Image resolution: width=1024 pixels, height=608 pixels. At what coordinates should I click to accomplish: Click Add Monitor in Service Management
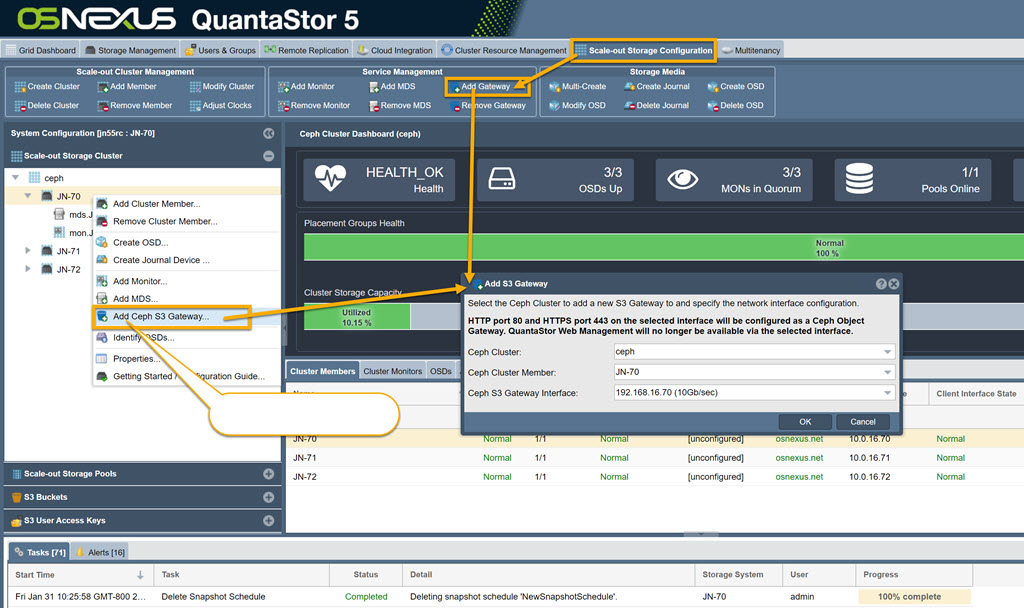[306, 86]
